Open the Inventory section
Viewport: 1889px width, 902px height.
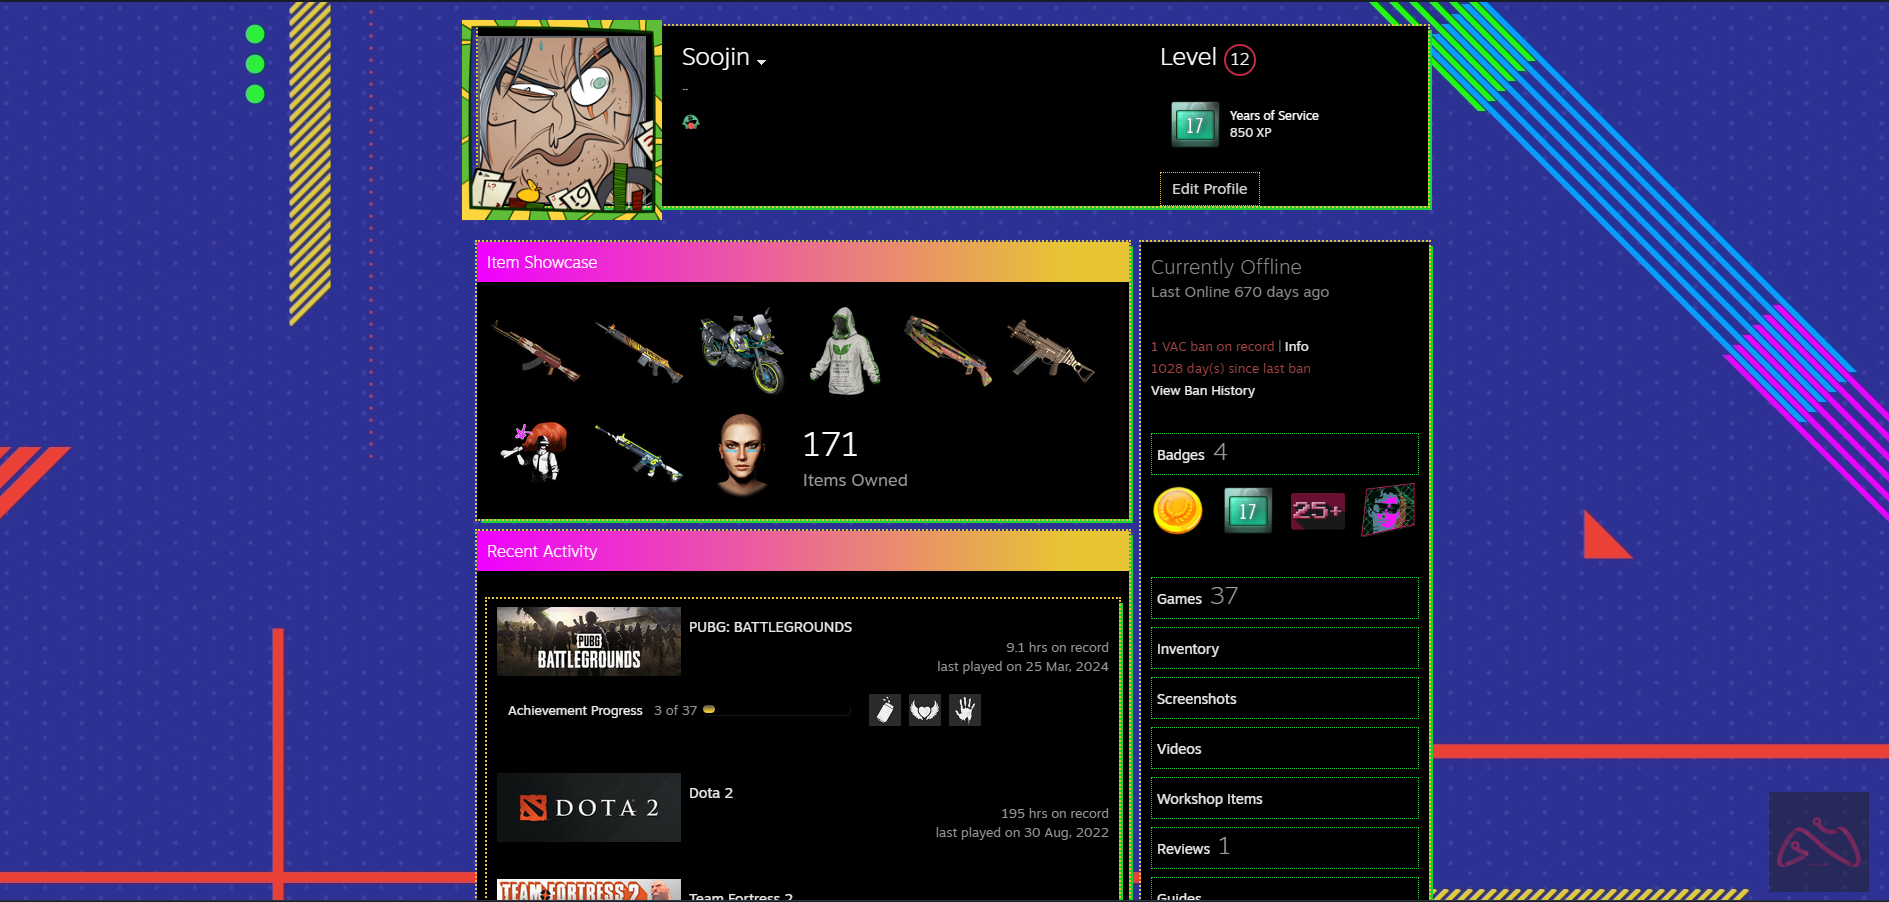(x=1188, y=649)
